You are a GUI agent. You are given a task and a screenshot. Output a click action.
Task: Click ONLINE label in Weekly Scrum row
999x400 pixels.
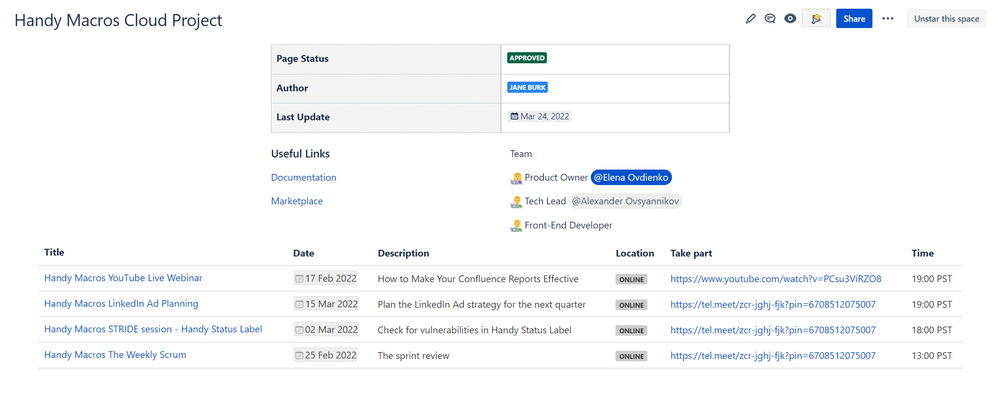pos(631,356)
